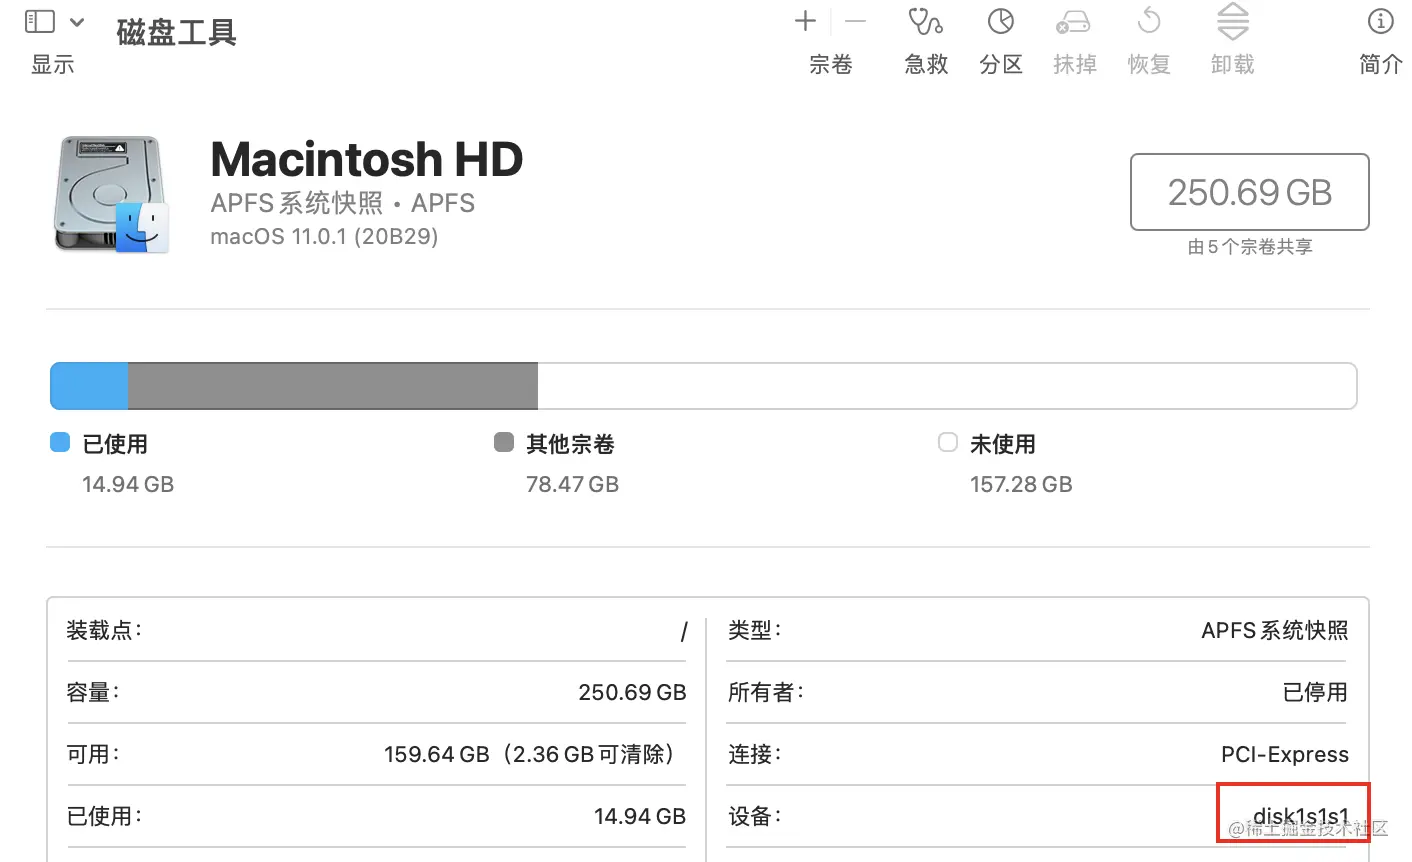Image resolution: width=1412 pixels, height=862 pixels.
Task: Click the blue 已使用 legend swatch
Action: 60,442
